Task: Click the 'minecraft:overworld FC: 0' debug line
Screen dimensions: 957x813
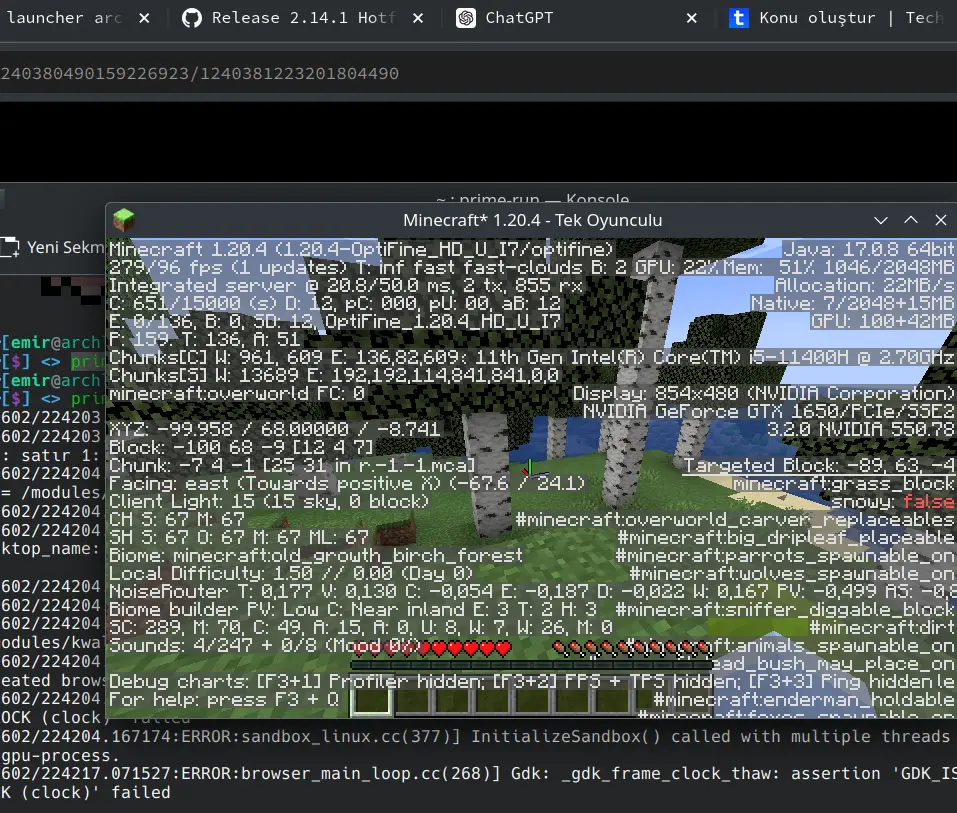Action: pyautogui.click(x=237, y=393)
